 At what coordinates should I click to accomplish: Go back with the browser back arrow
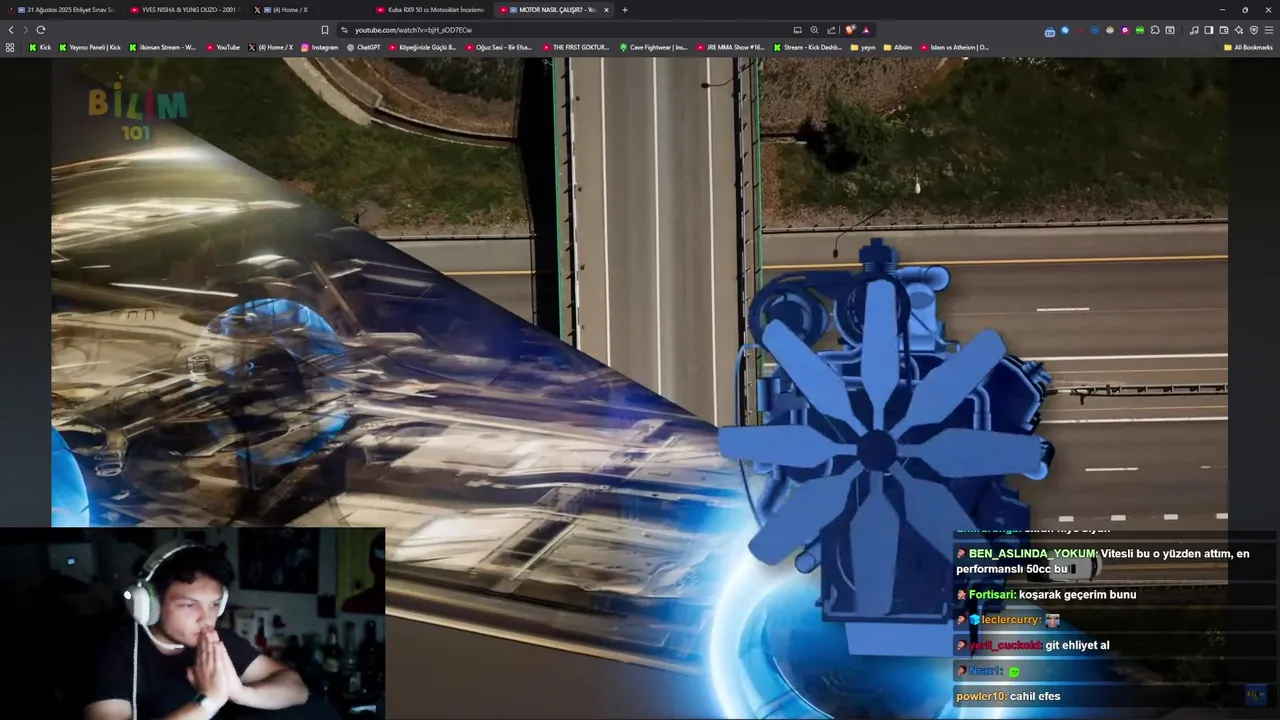11,30
